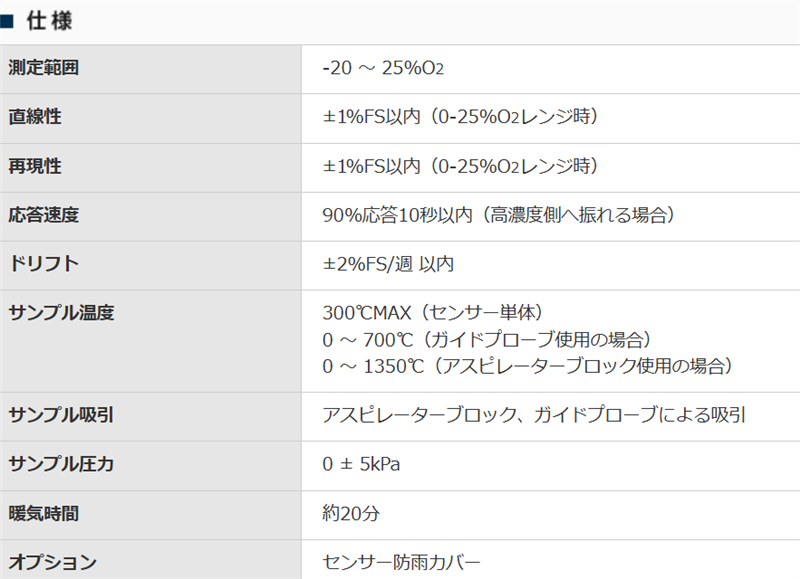Select the ドリフト row label
The image size is (800, 579).
pos(43,264)
